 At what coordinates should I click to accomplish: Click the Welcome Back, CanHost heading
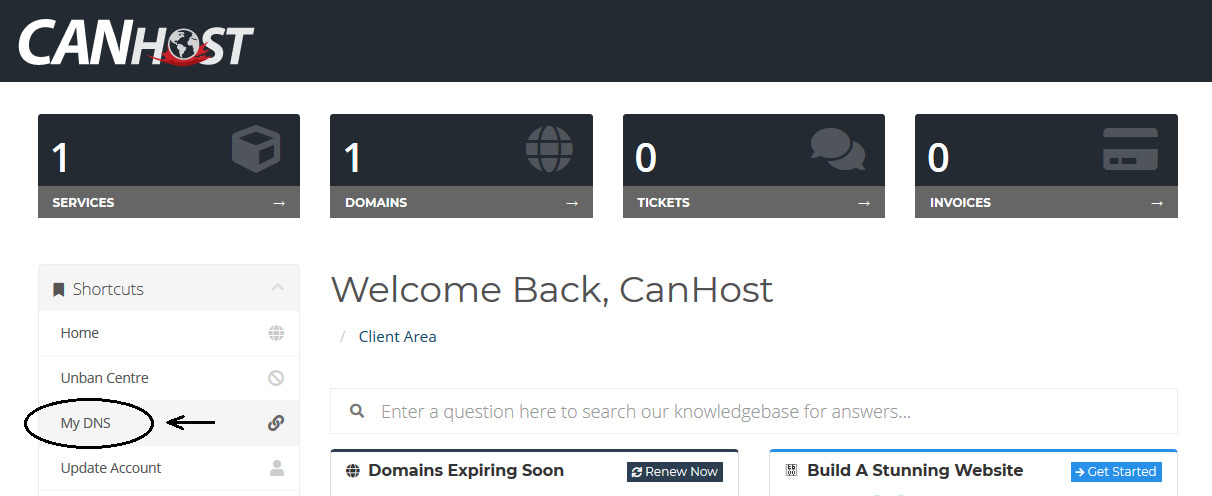(552, 290)
